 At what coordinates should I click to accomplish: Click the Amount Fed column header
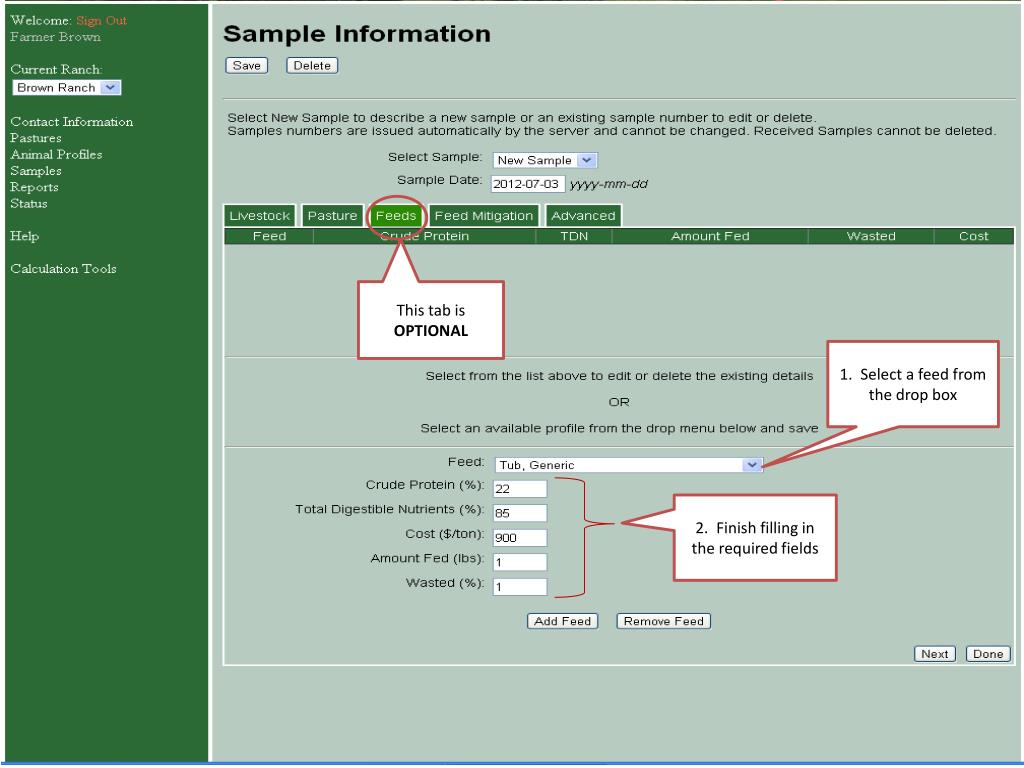click(710, 236)
